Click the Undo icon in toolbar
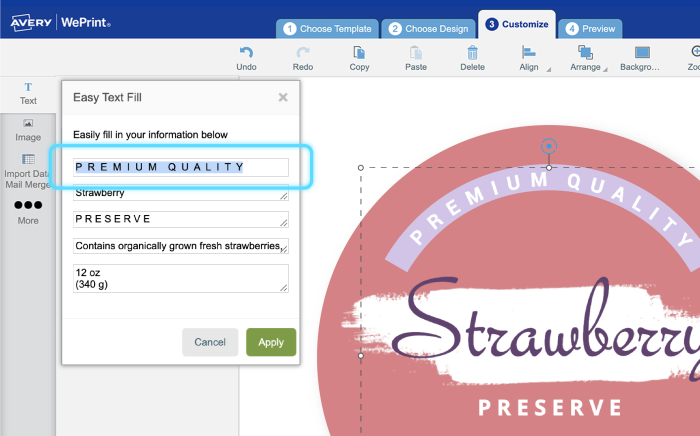This screenshot has width=700, height=436. (x=246, y=53)
